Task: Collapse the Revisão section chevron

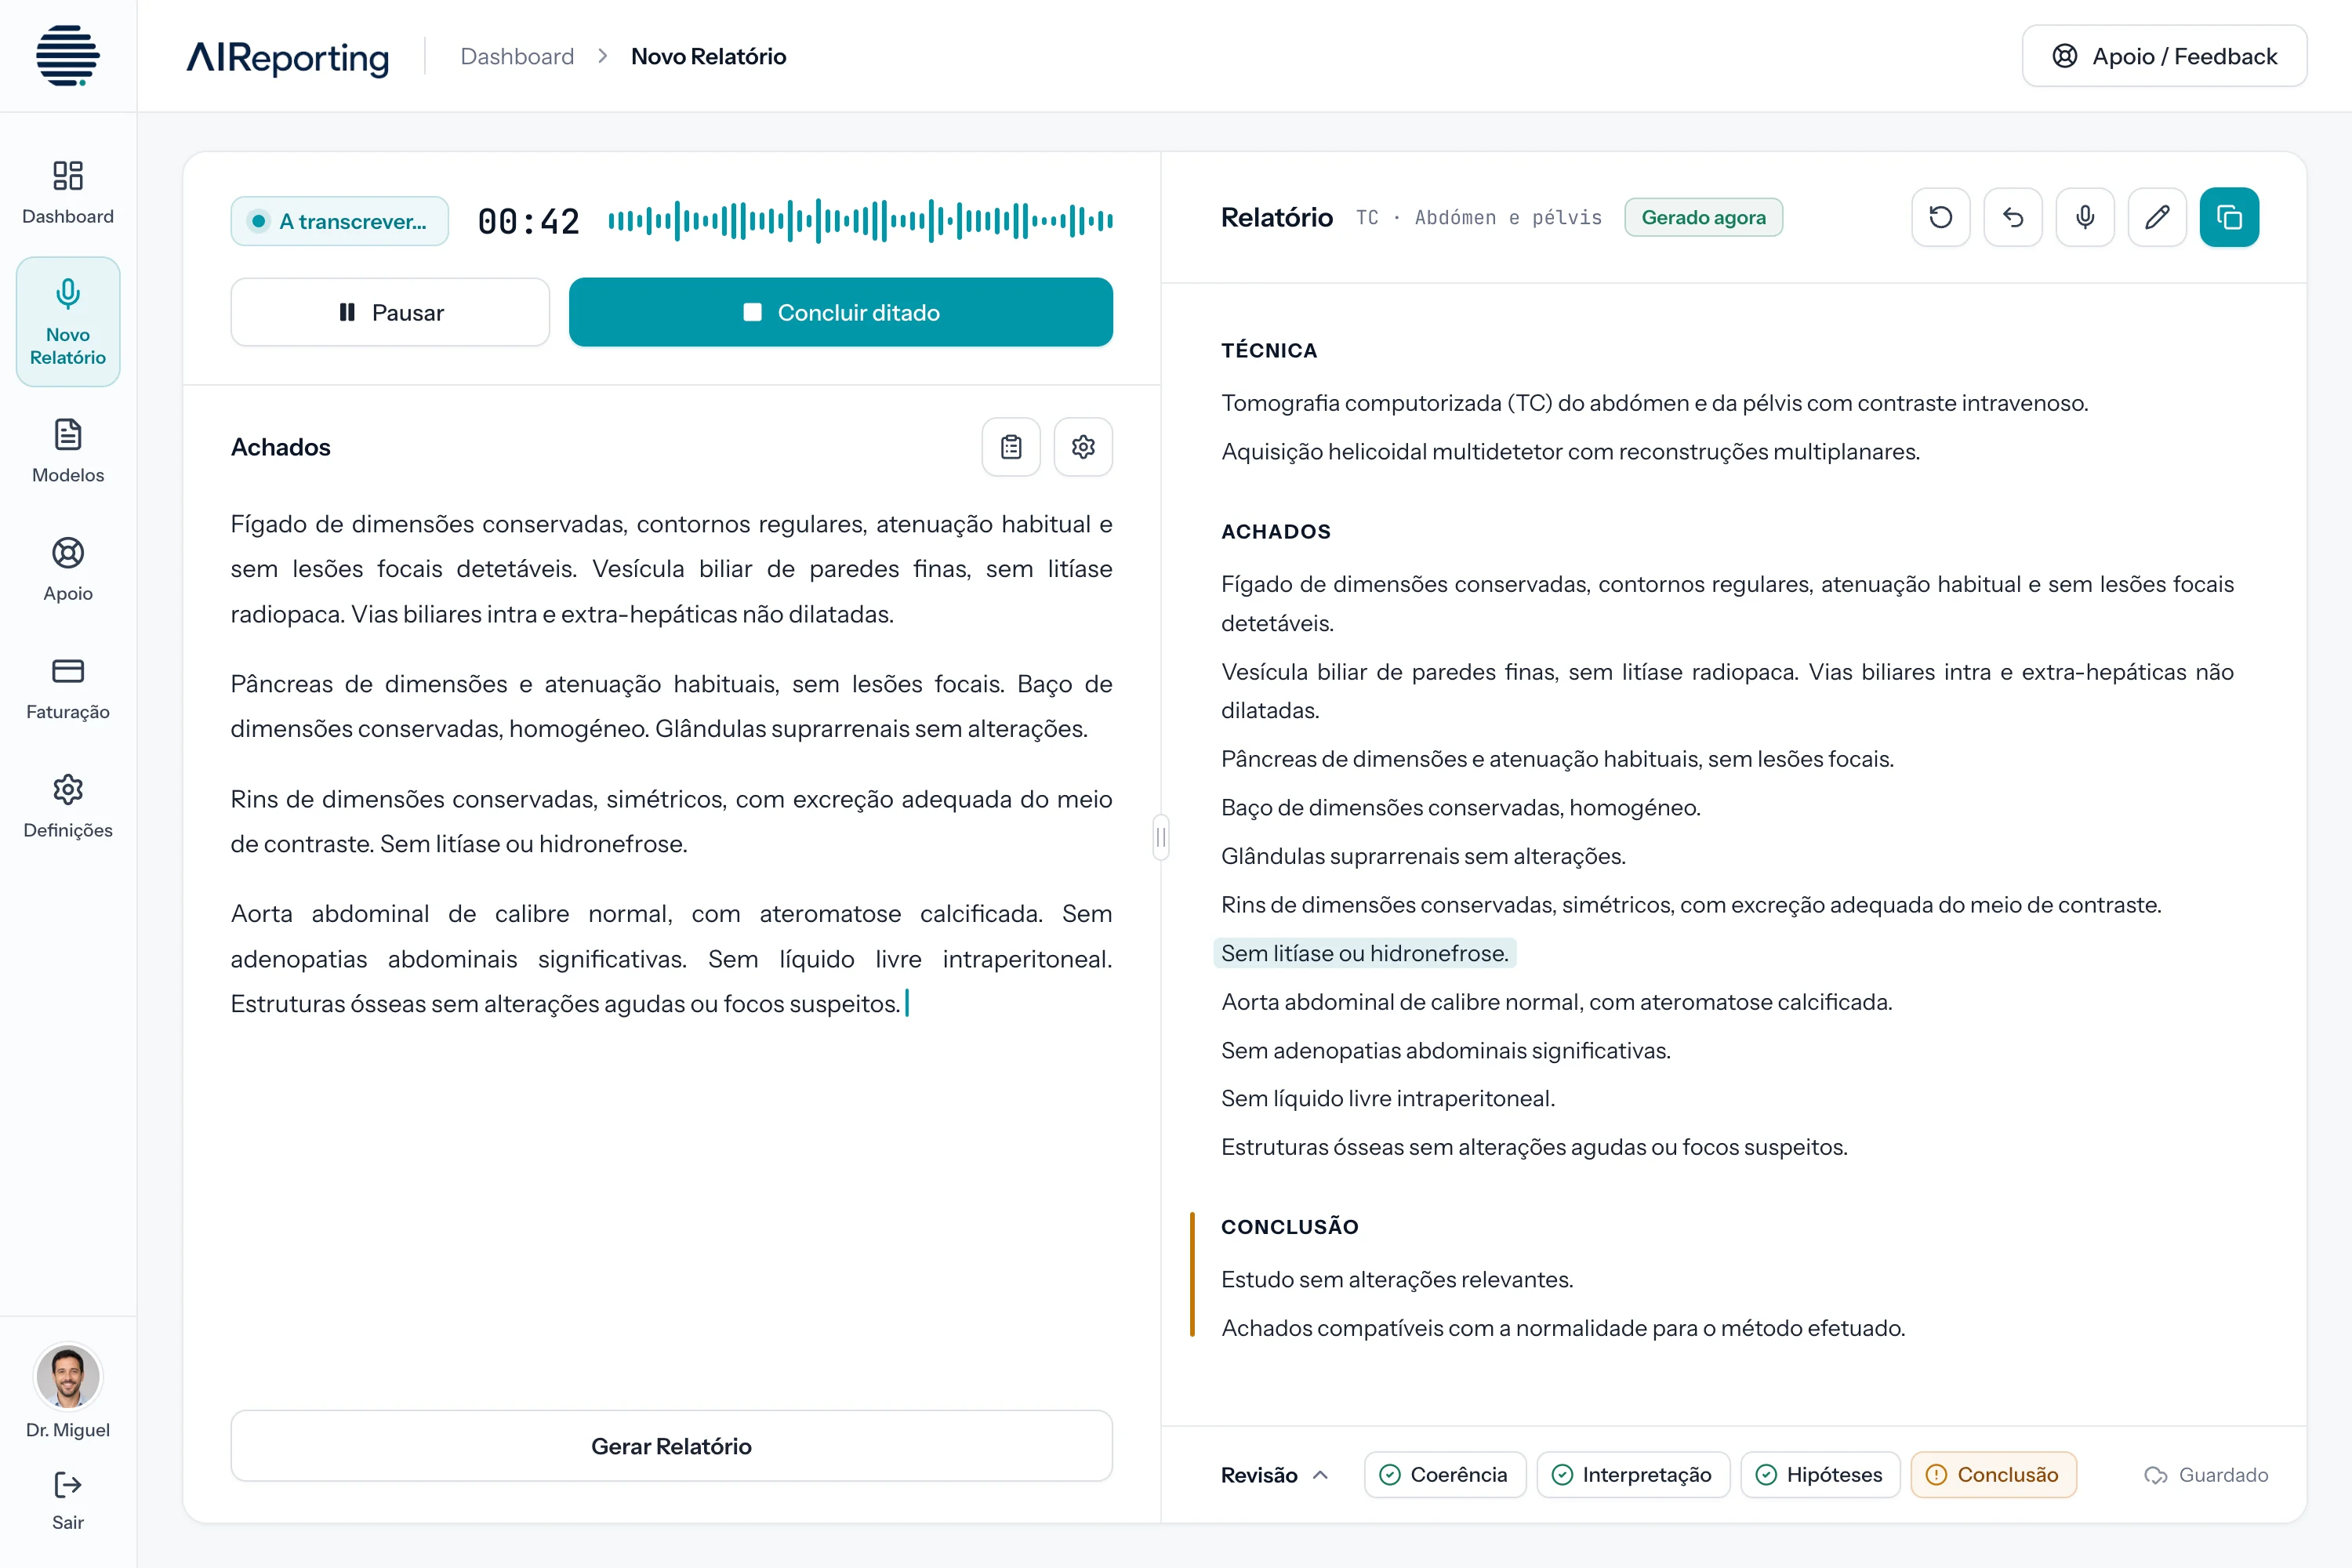Action: click(1321, 1474)
